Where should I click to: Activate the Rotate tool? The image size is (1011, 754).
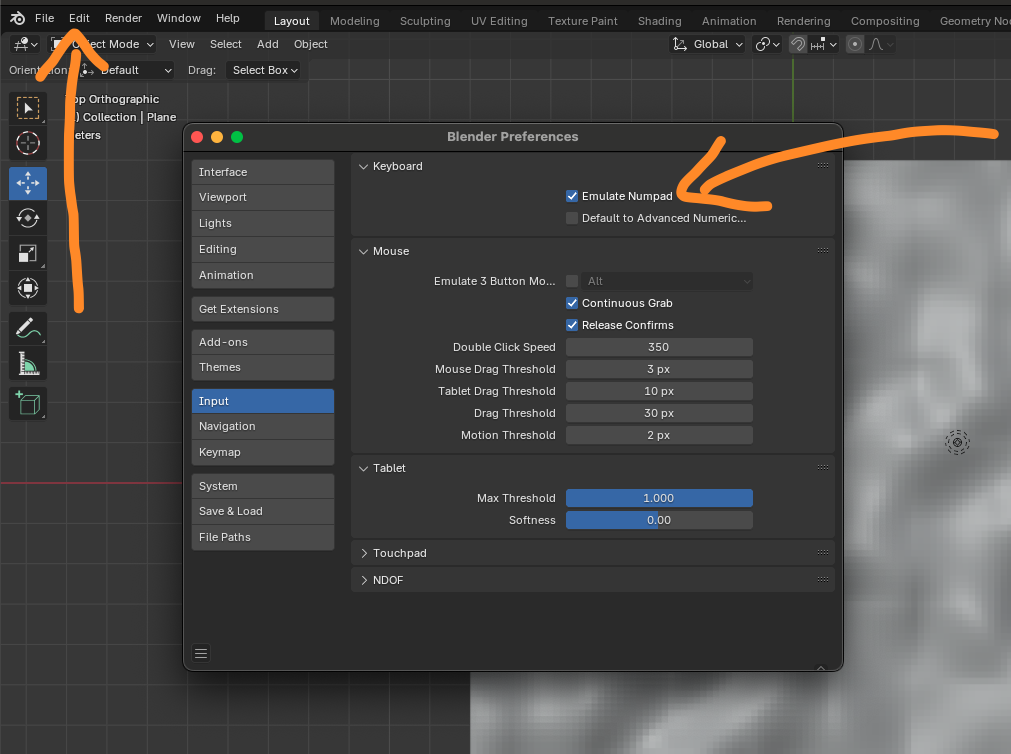click(x=28, y=218)
